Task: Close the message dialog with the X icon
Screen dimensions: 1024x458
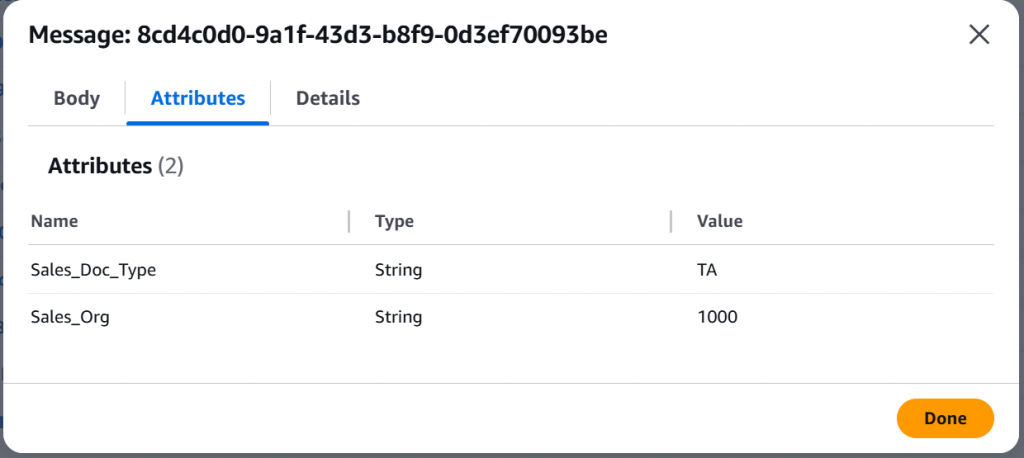Action: (x=979, y=35)
